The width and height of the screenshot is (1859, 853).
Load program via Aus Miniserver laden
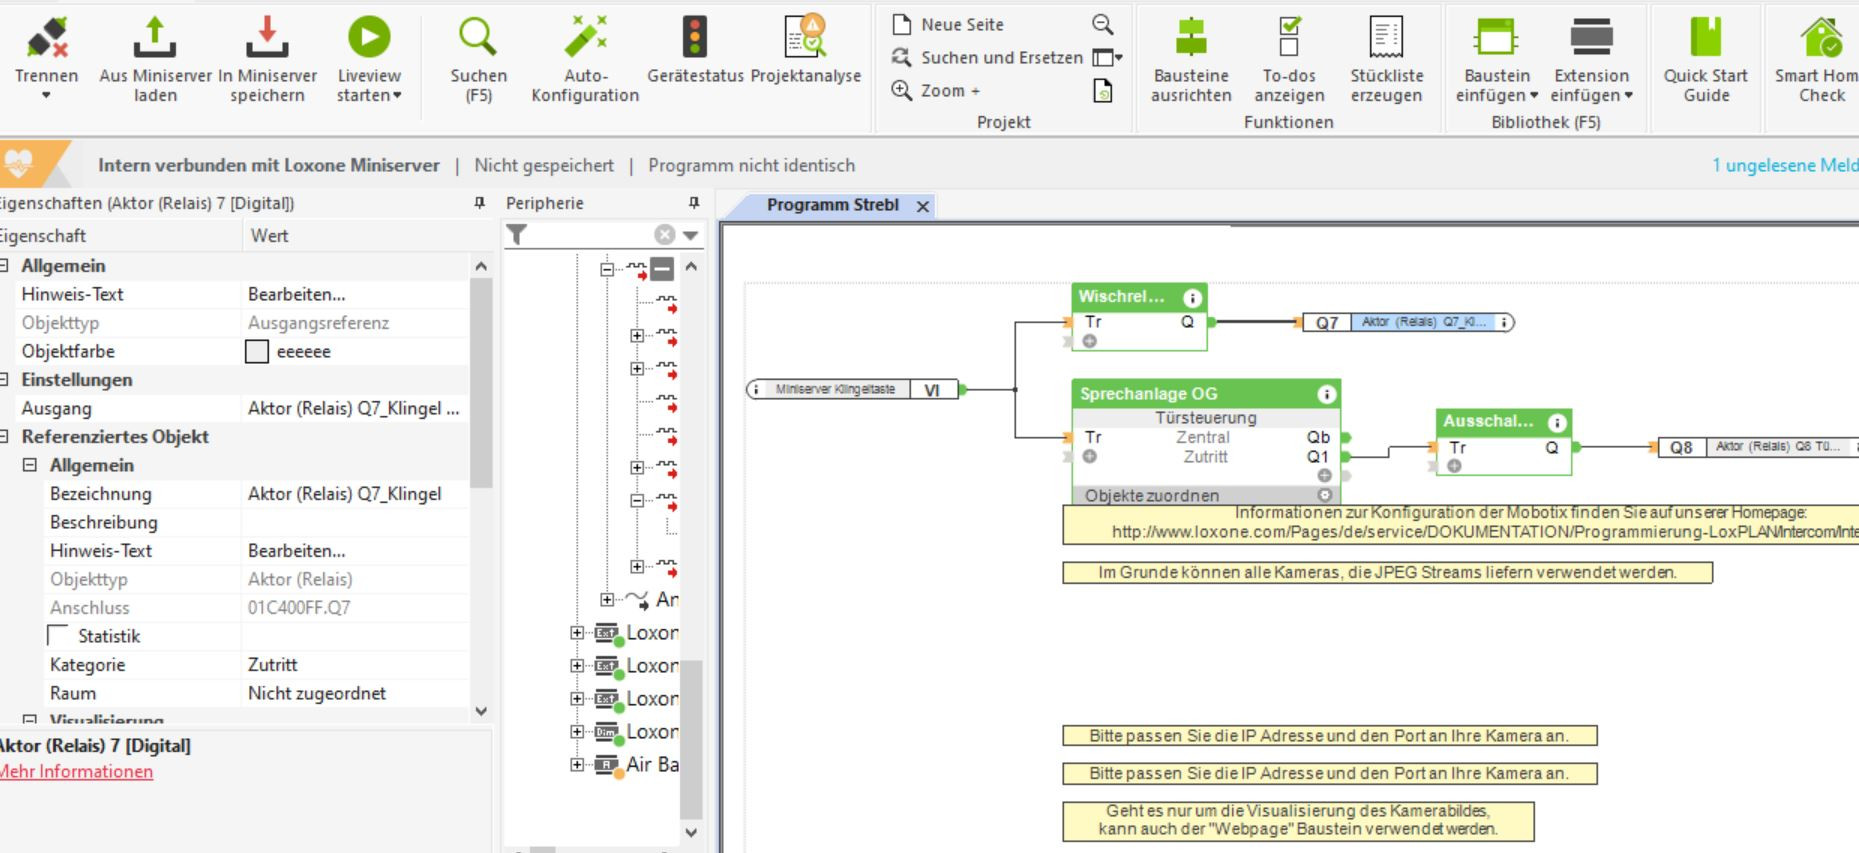pyautogui.click(x=155, y=39)
